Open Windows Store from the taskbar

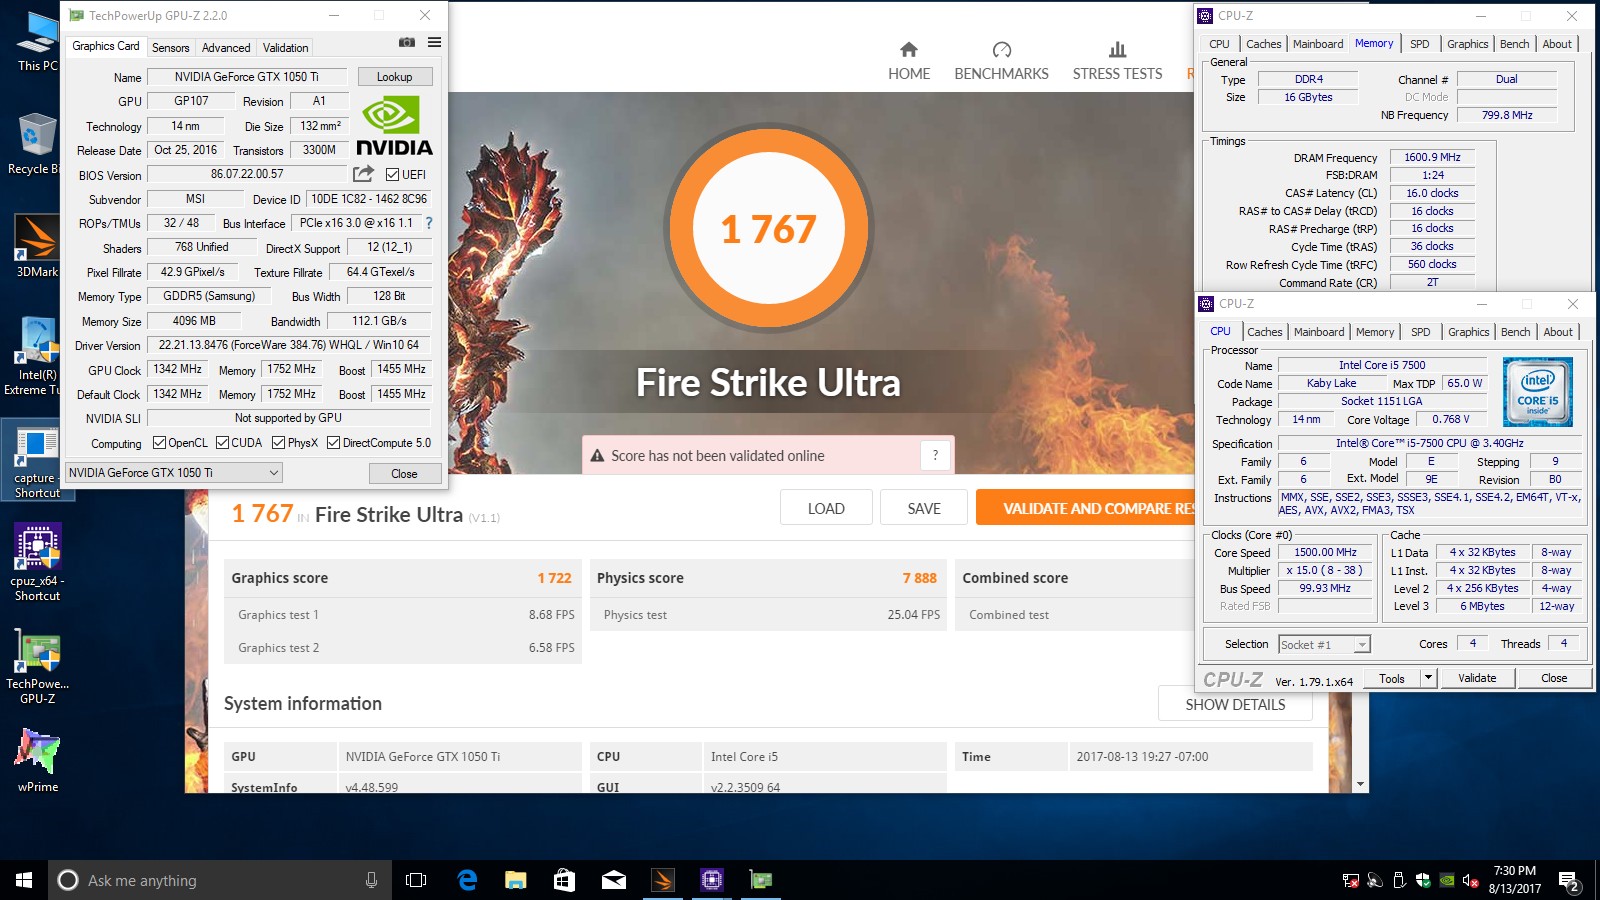pyautogui.click(x=565, y=880)
